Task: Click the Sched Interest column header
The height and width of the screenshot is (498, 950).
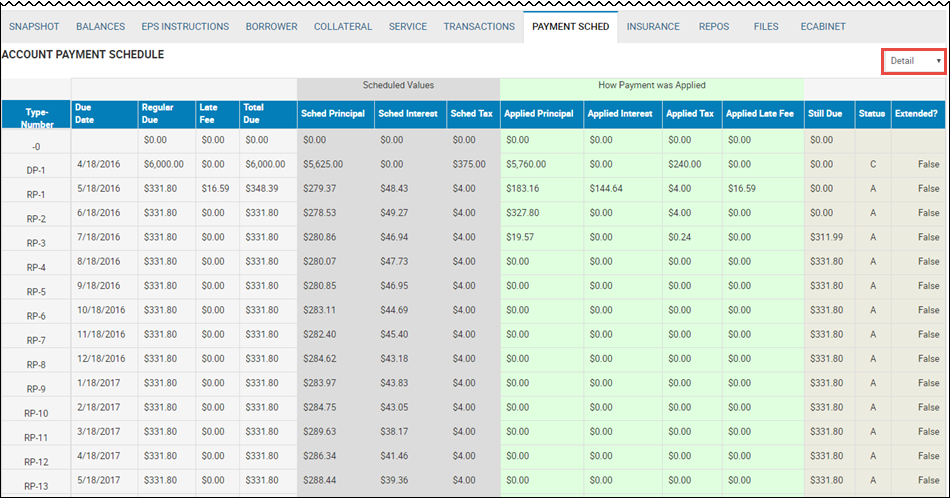Action: (408, 113)
